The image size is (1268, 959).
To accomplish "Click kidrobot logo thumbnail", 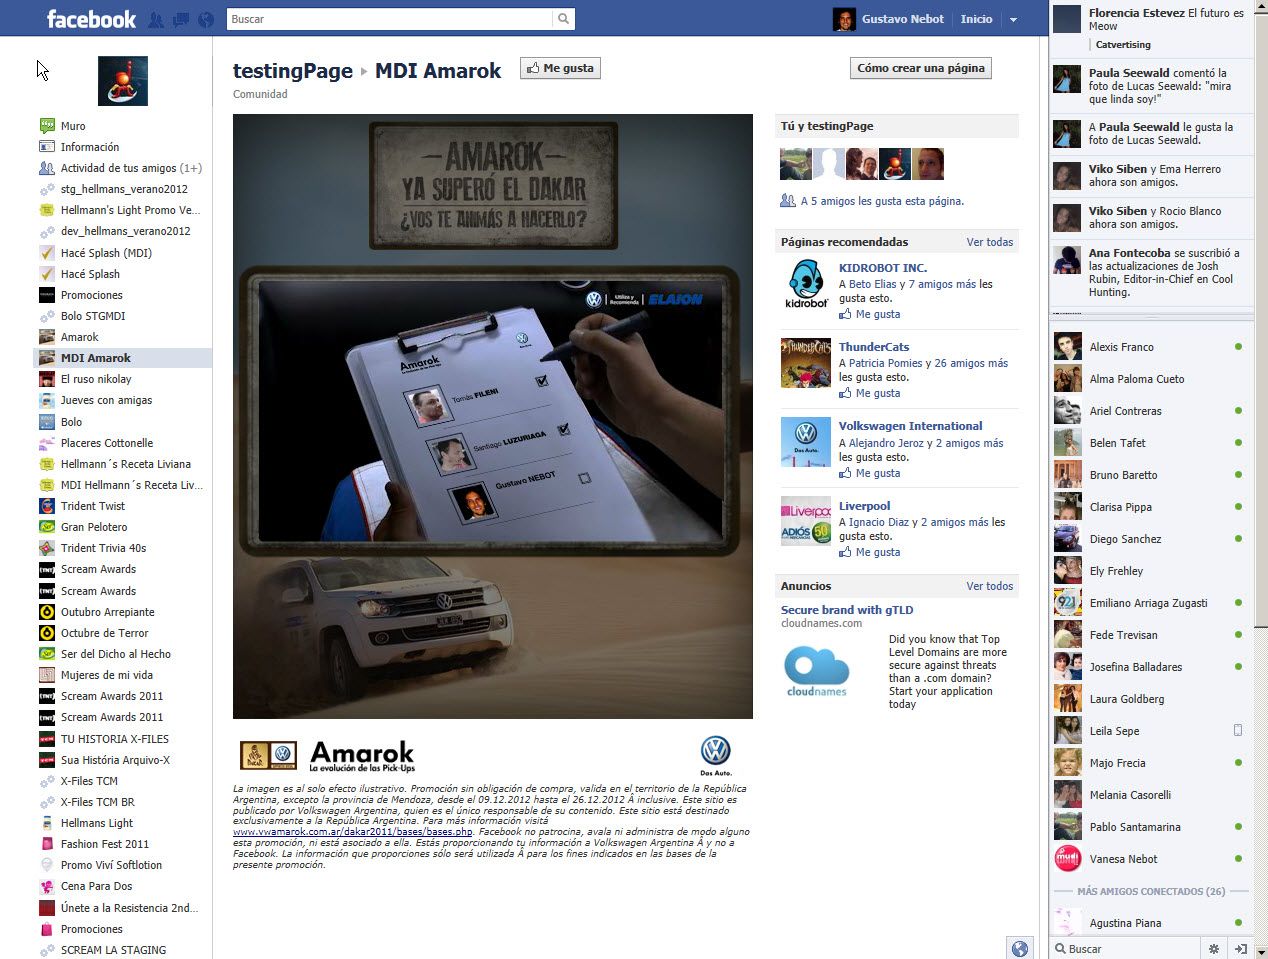I will coord(806,284).
